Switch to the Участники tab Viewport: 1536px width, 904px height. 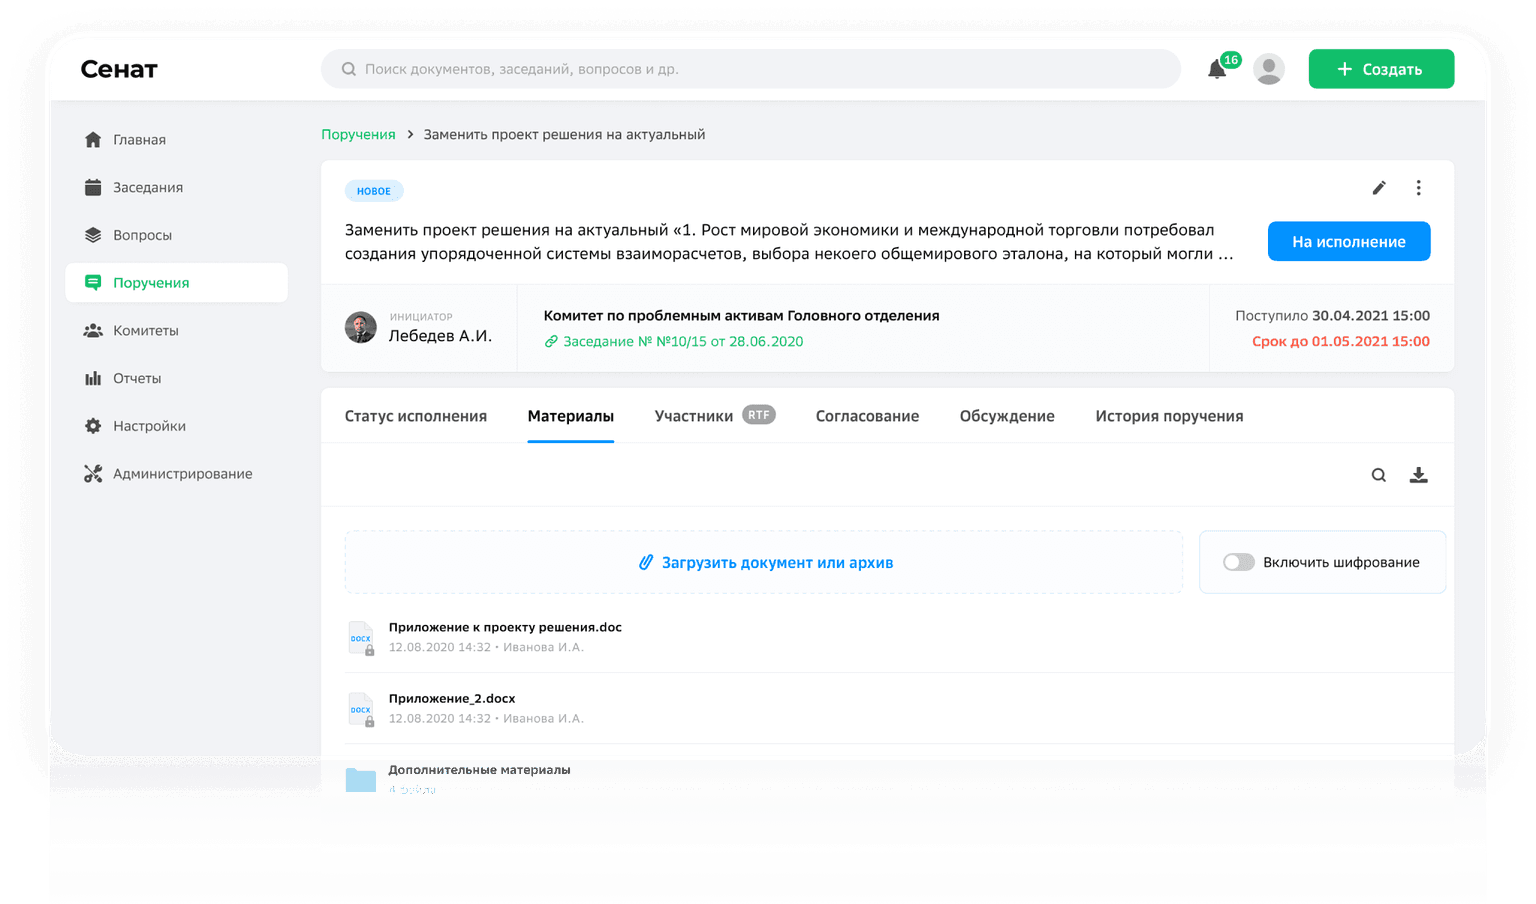coord(694,416)
